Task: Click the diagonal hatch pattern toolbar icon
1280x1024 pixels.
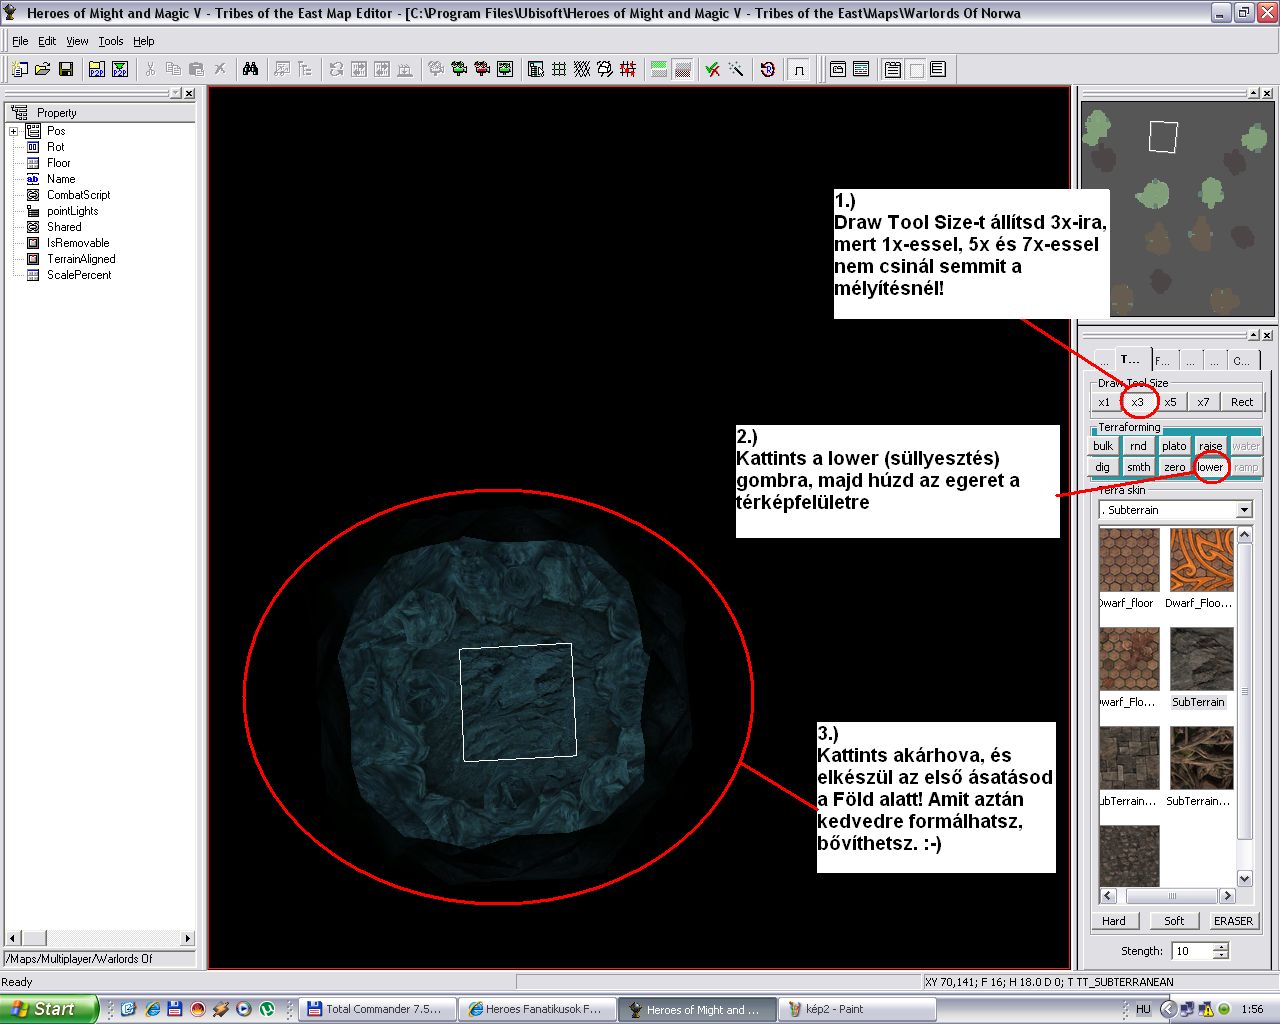Action: pos(582,69)
